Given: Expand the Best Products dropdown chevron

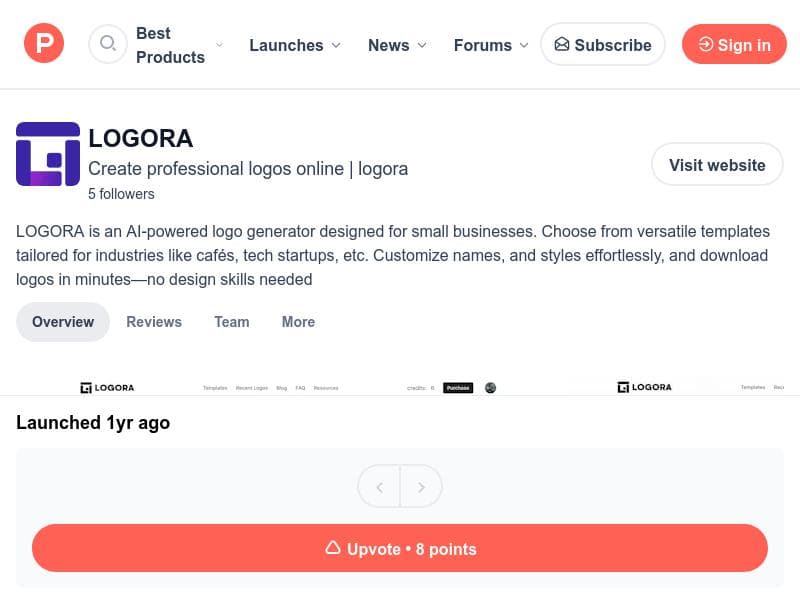Looking at the screenshot, I should point(219,45).
